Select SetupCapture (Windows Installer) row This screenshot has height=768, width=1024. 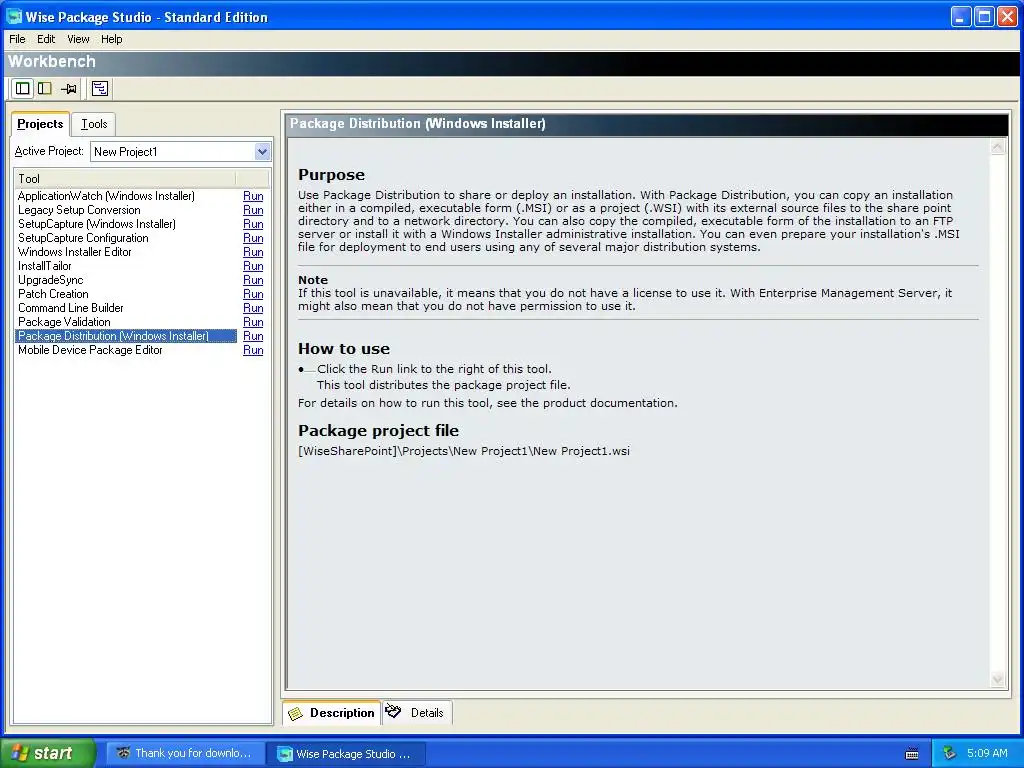(125, 224)
